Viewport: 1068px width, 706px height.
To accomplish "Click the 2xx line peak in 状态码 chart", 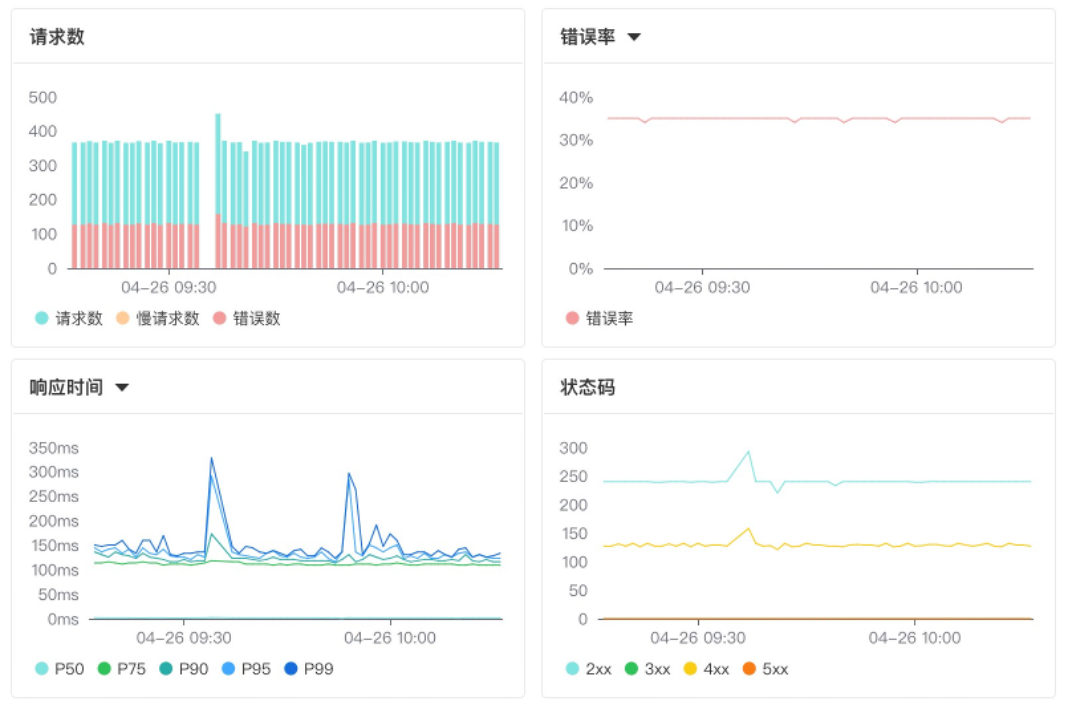I will 749,451.
